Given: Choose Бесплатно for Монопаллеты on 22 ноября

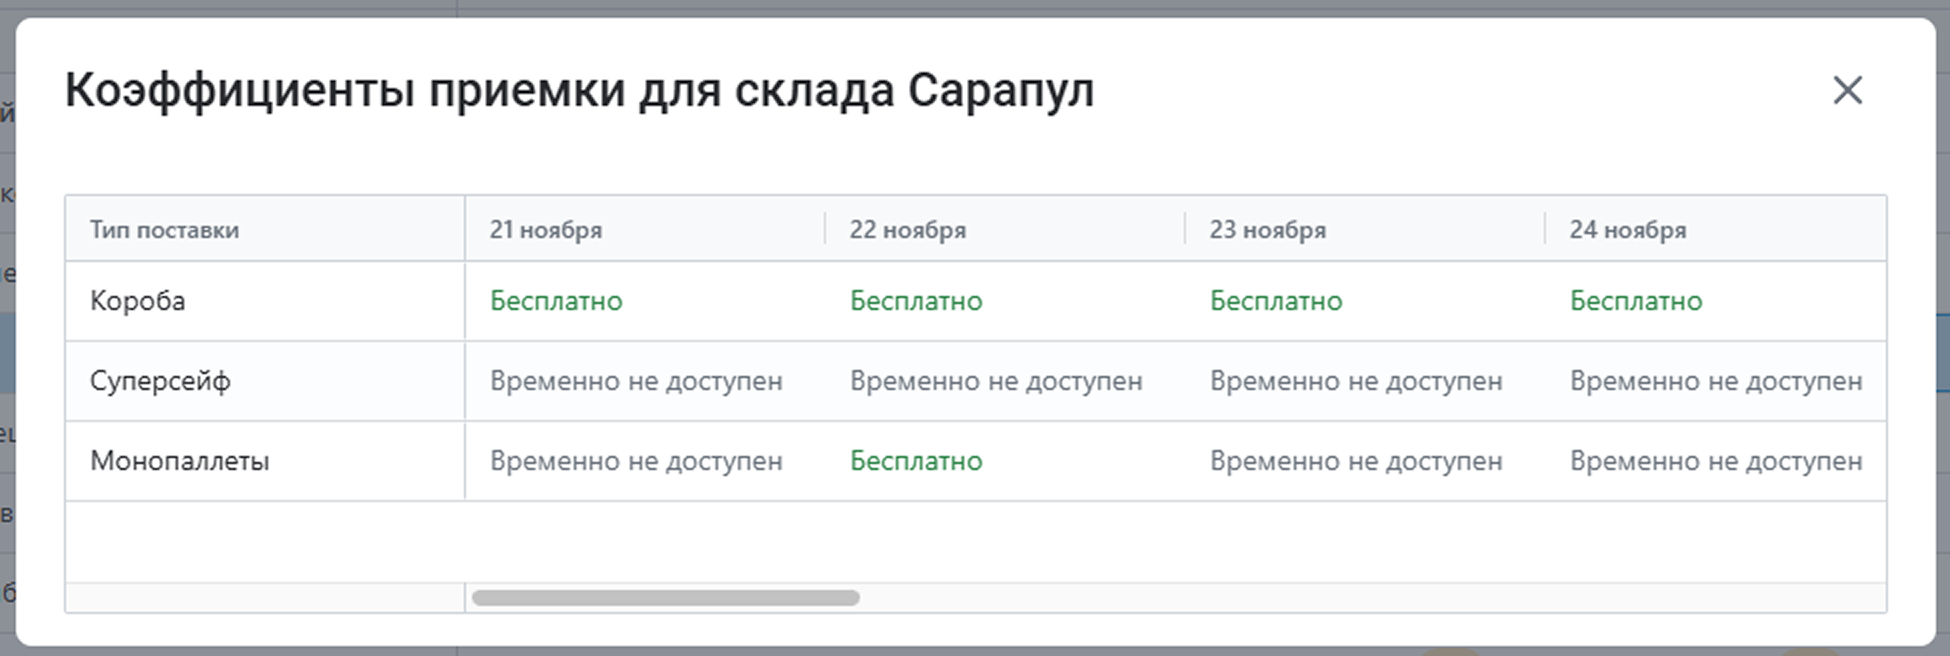Looking at the screenshot, I should (x=916, y=461).
